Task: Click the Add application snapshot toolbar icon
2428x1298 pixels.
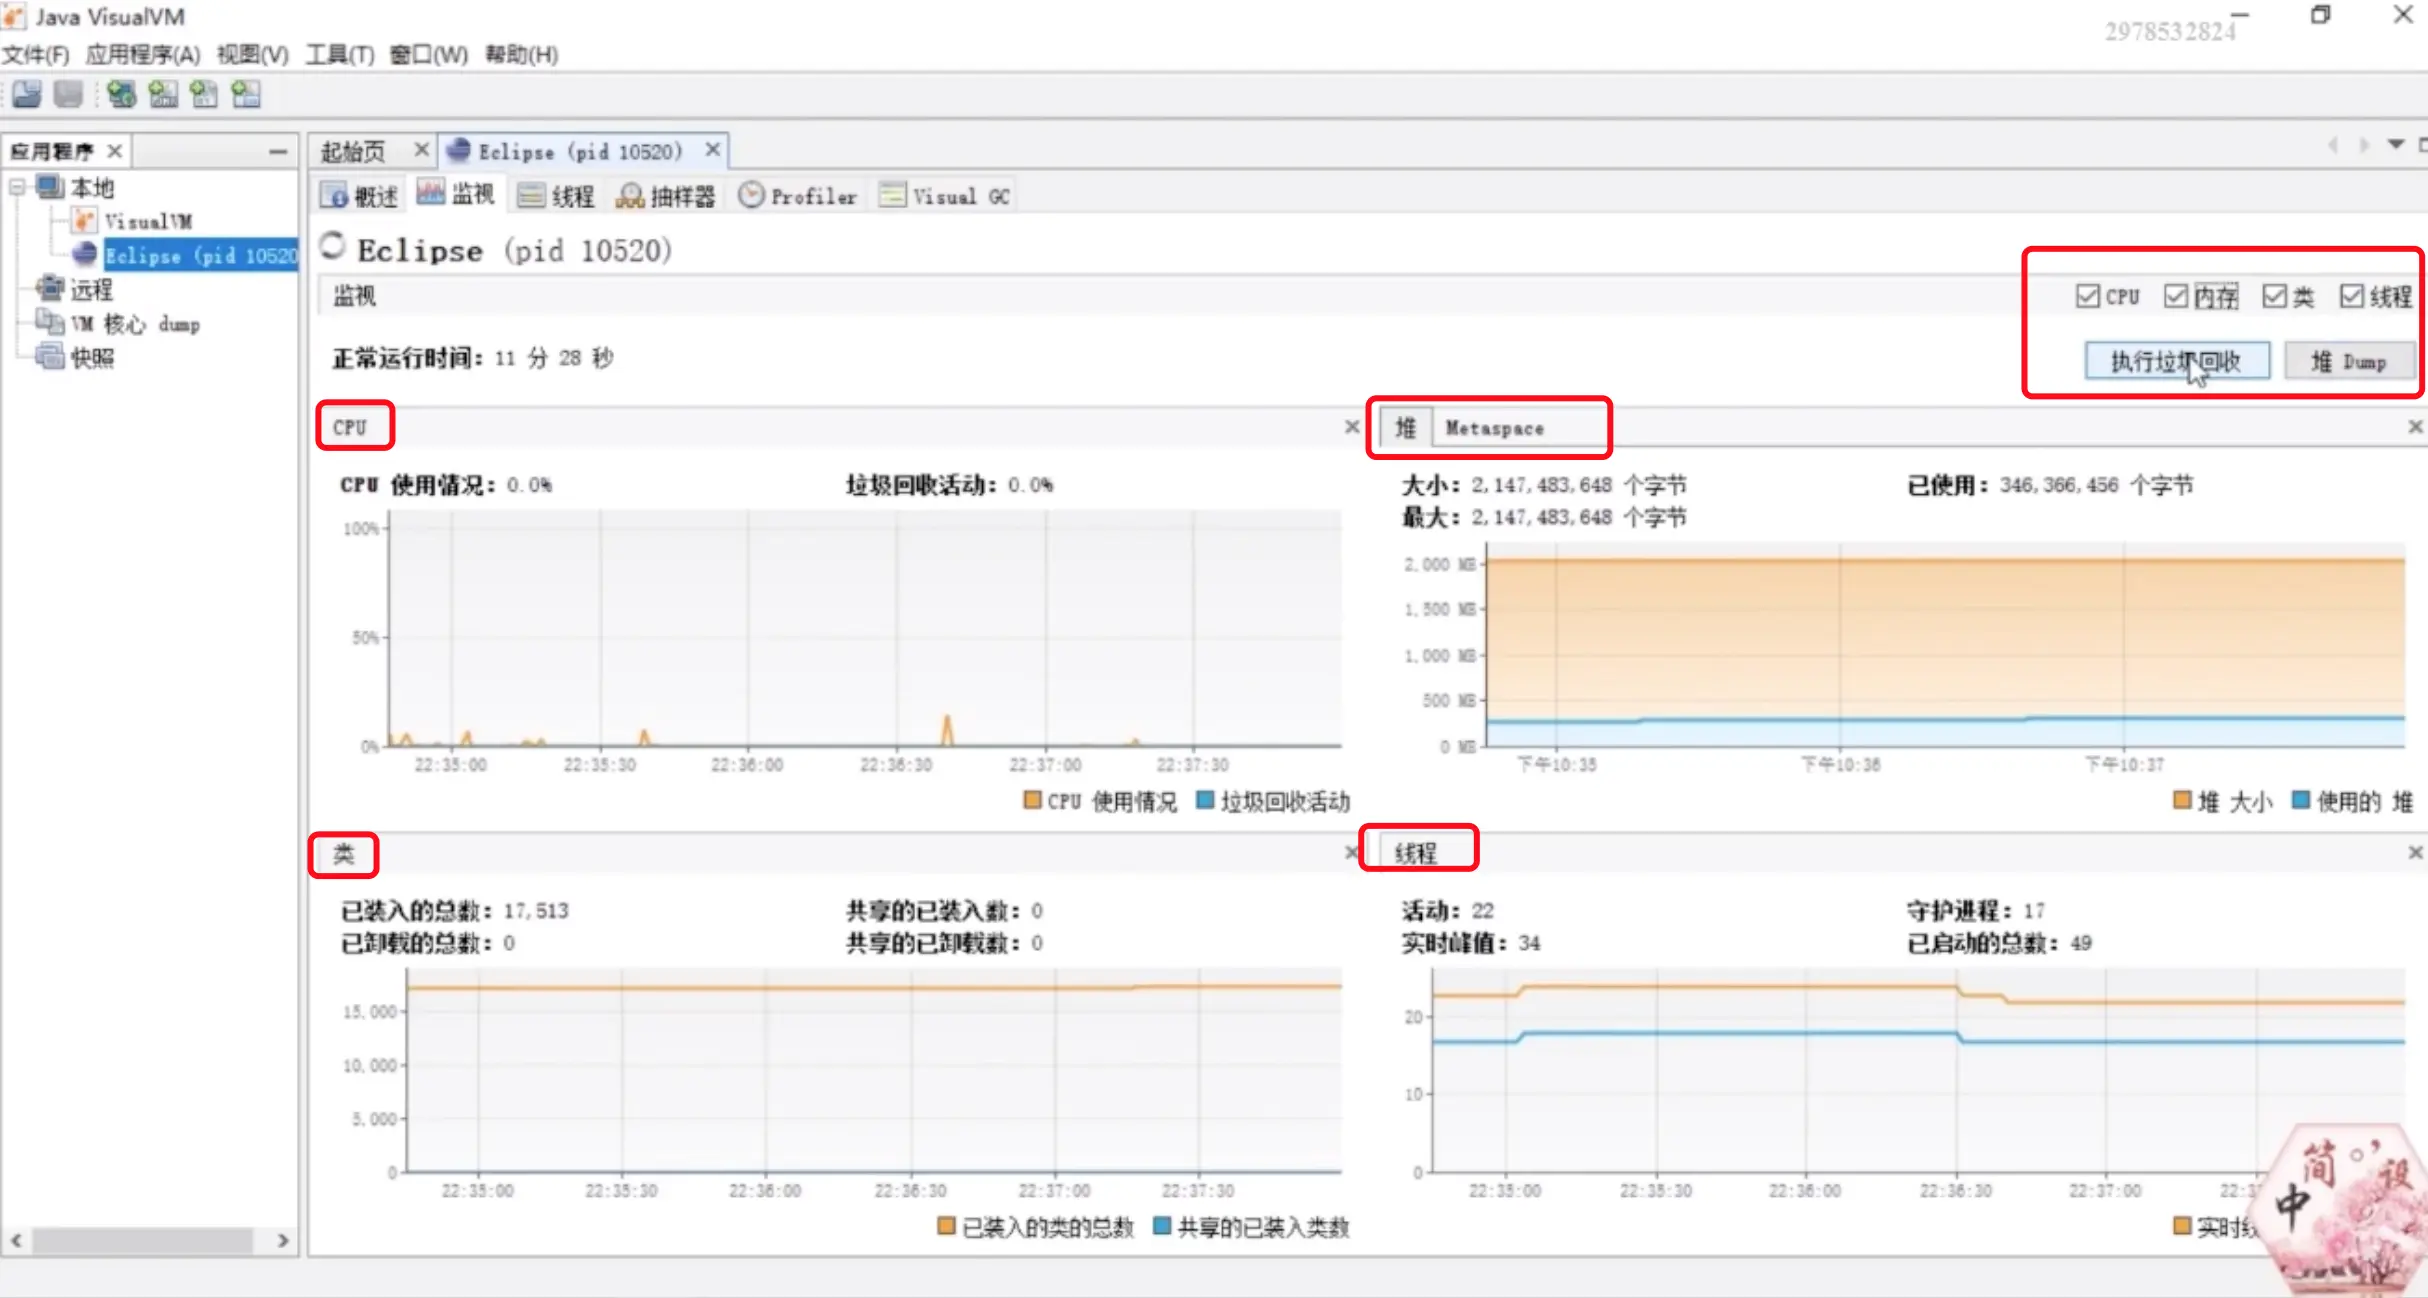Action: pos(246,94)
